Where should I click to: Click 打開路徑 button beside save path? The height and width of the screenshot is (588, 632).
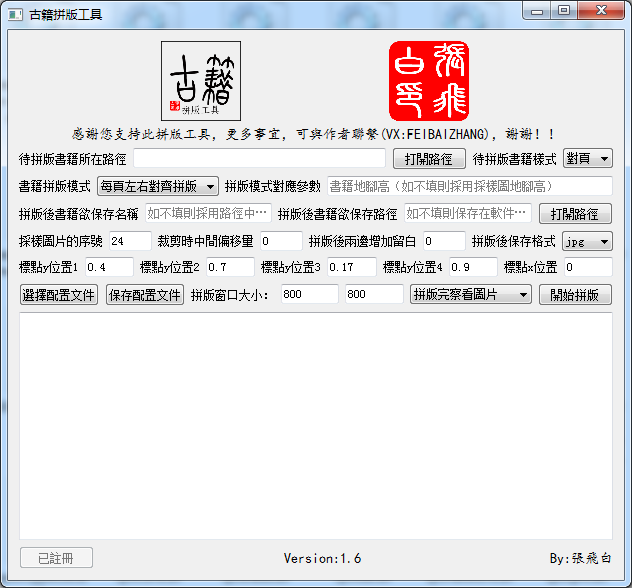575,214
